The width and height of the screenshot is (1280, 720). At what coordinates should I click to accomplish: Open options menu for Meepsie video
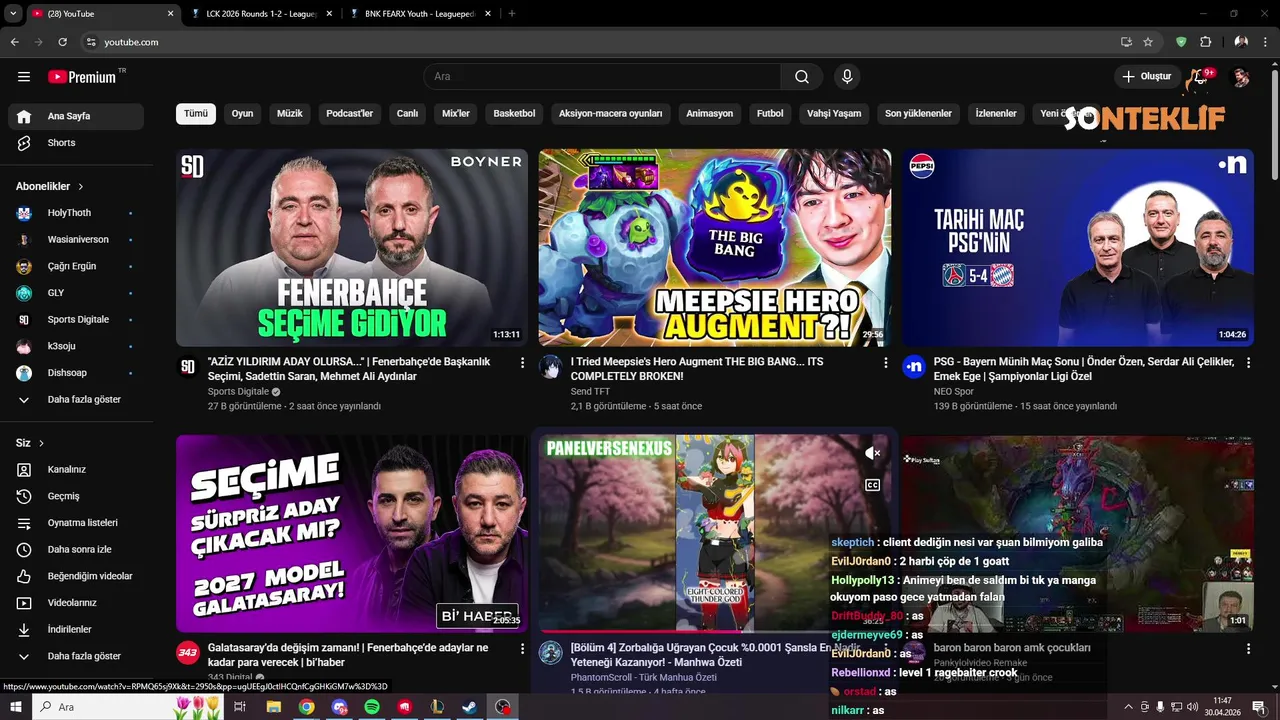[885, 363]
